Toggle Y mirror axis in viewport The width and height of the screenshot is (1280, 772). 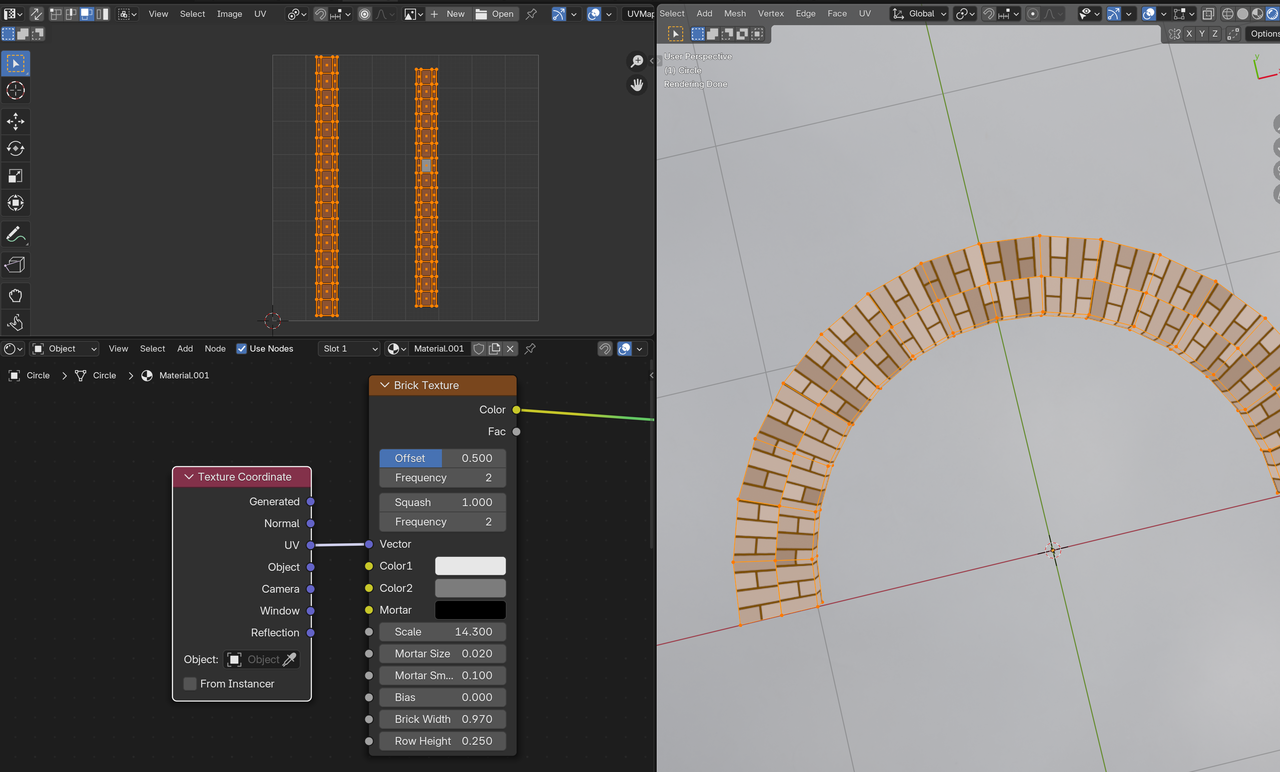(x=1202, y=34)
